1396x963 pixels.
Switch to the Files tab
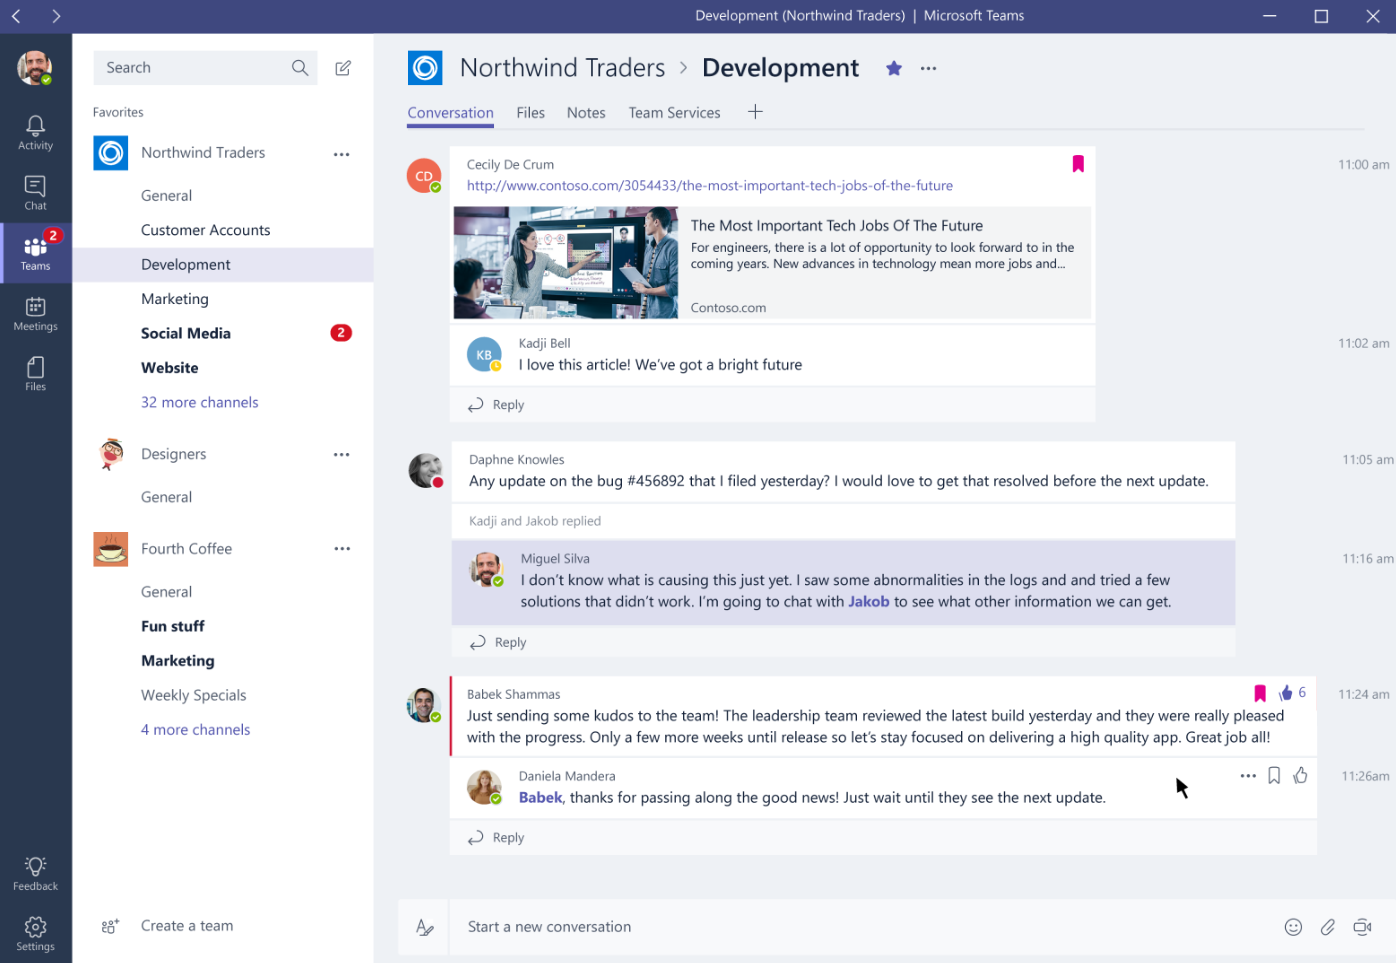pos(530,113)
